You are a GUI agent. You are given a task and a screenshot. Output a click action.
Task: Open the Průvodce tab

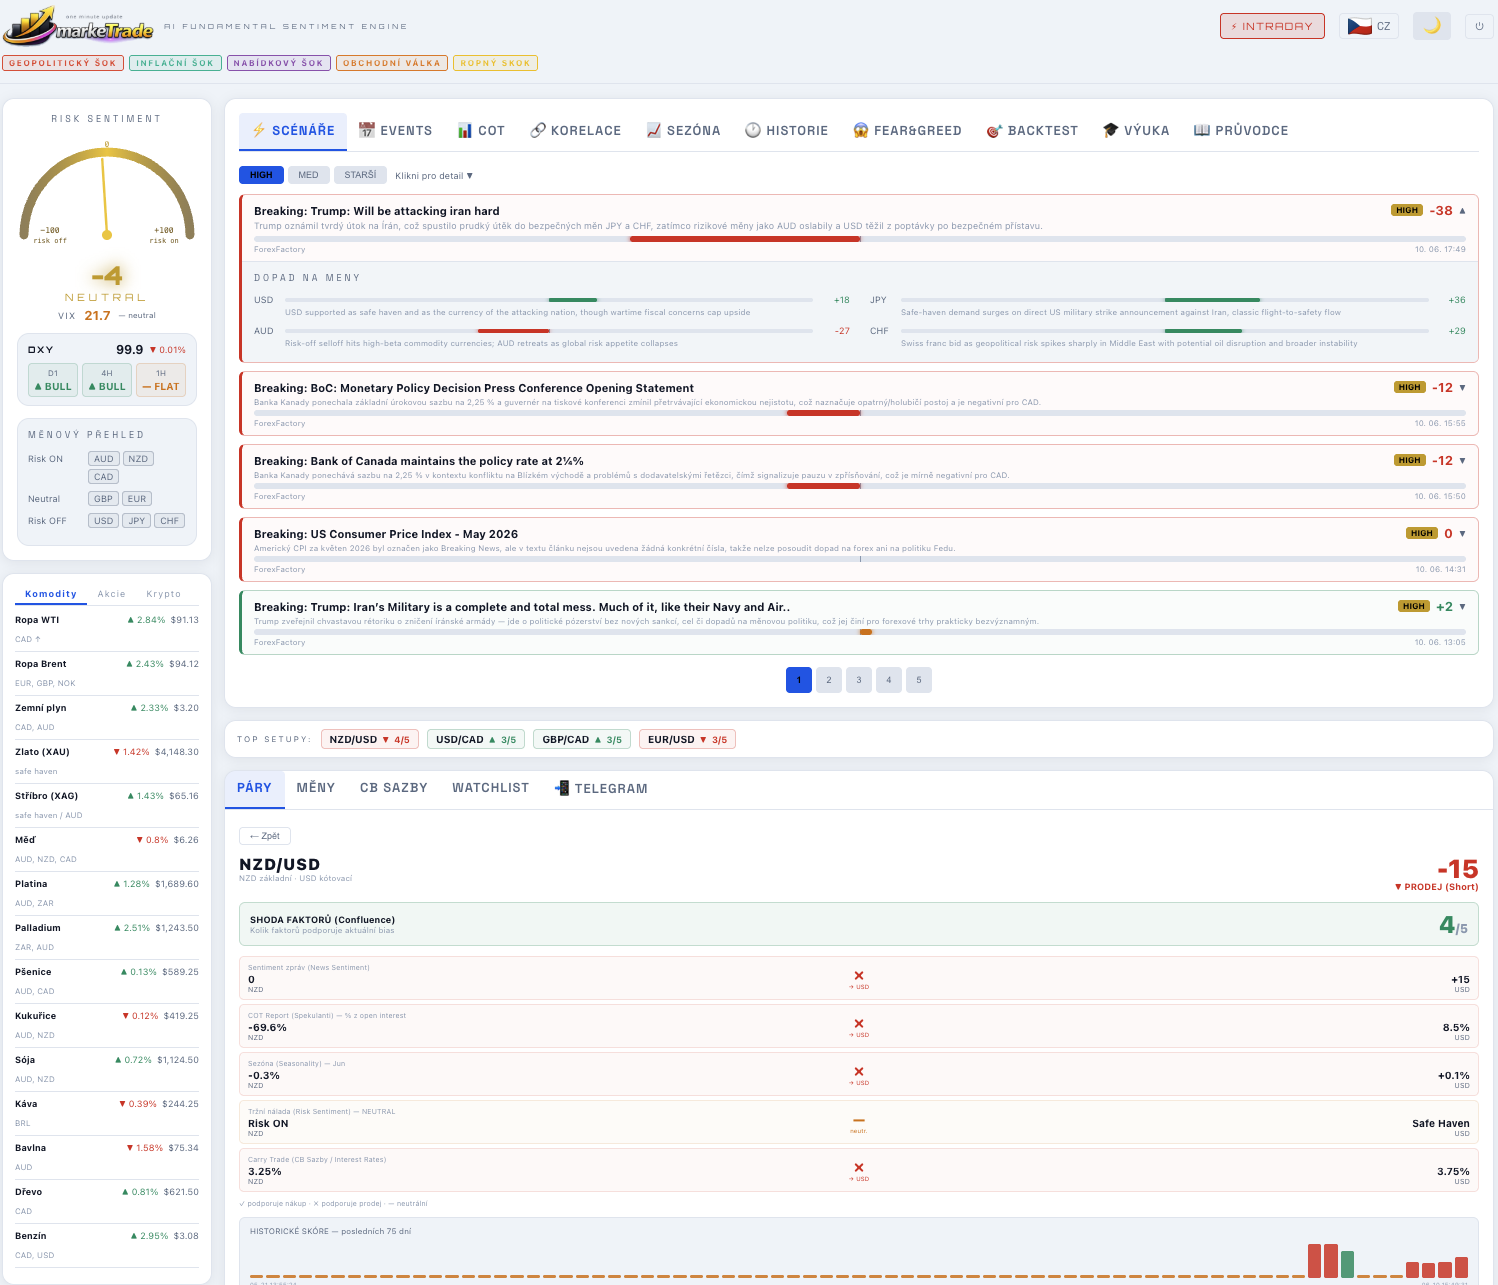tap(1241, 131)
